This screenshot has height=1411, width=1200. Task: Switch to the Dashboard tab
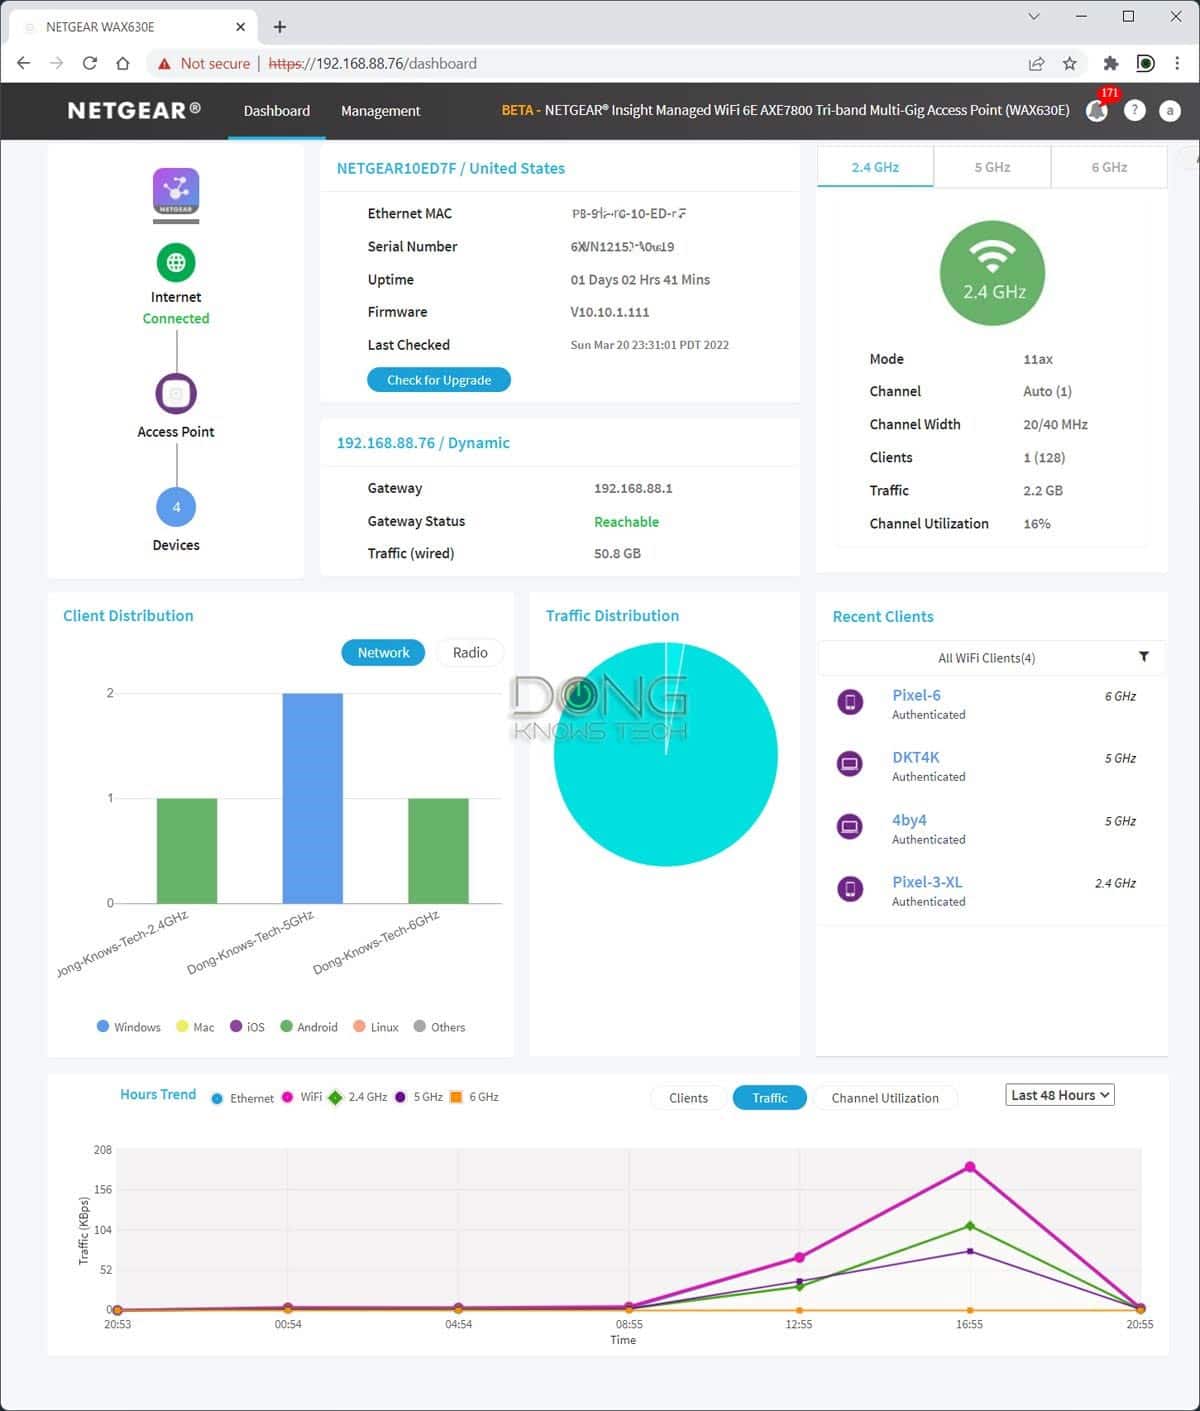click(x=277, y=111)
